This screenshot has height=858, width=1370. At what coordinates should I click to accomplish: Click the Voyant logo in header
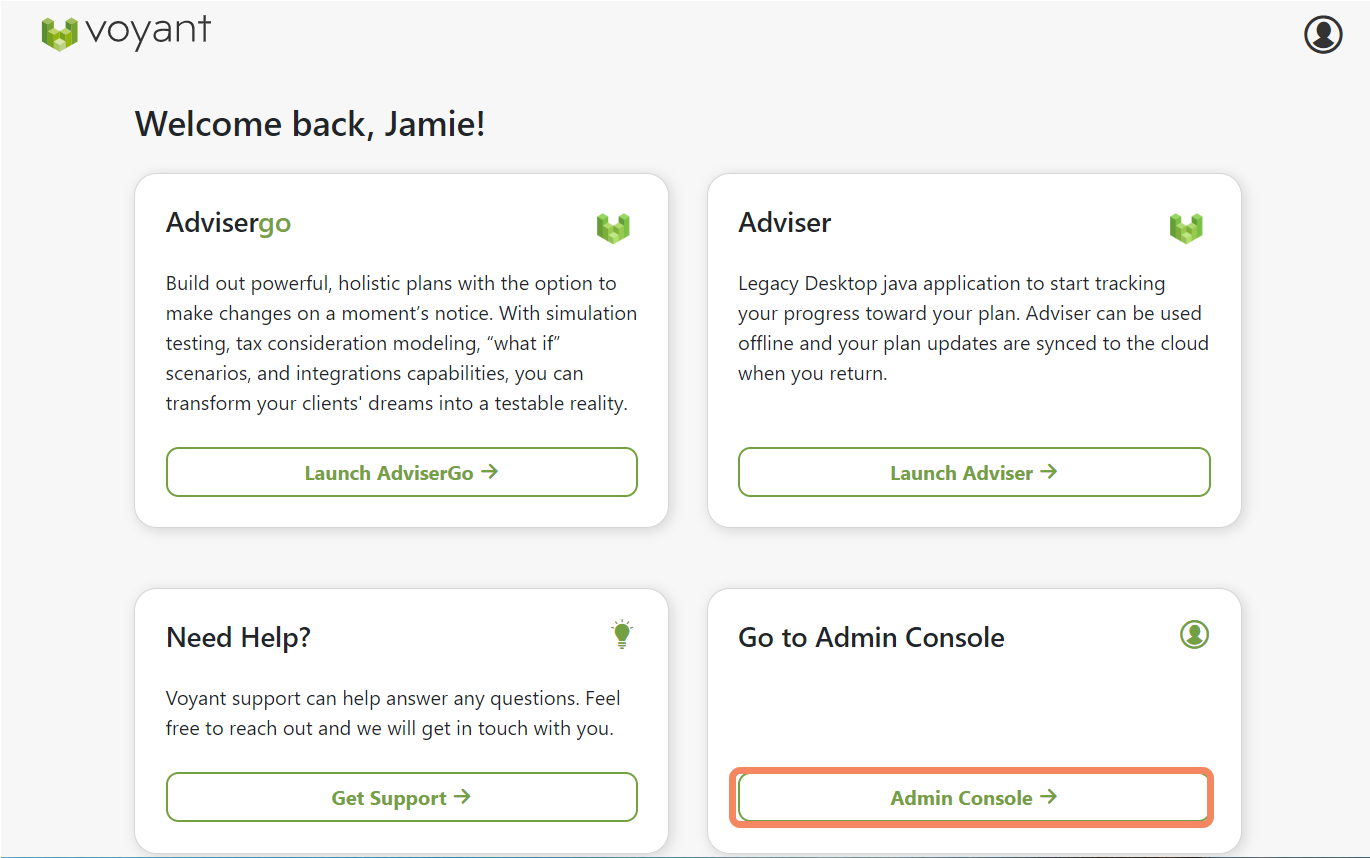[x=126, y=33]
